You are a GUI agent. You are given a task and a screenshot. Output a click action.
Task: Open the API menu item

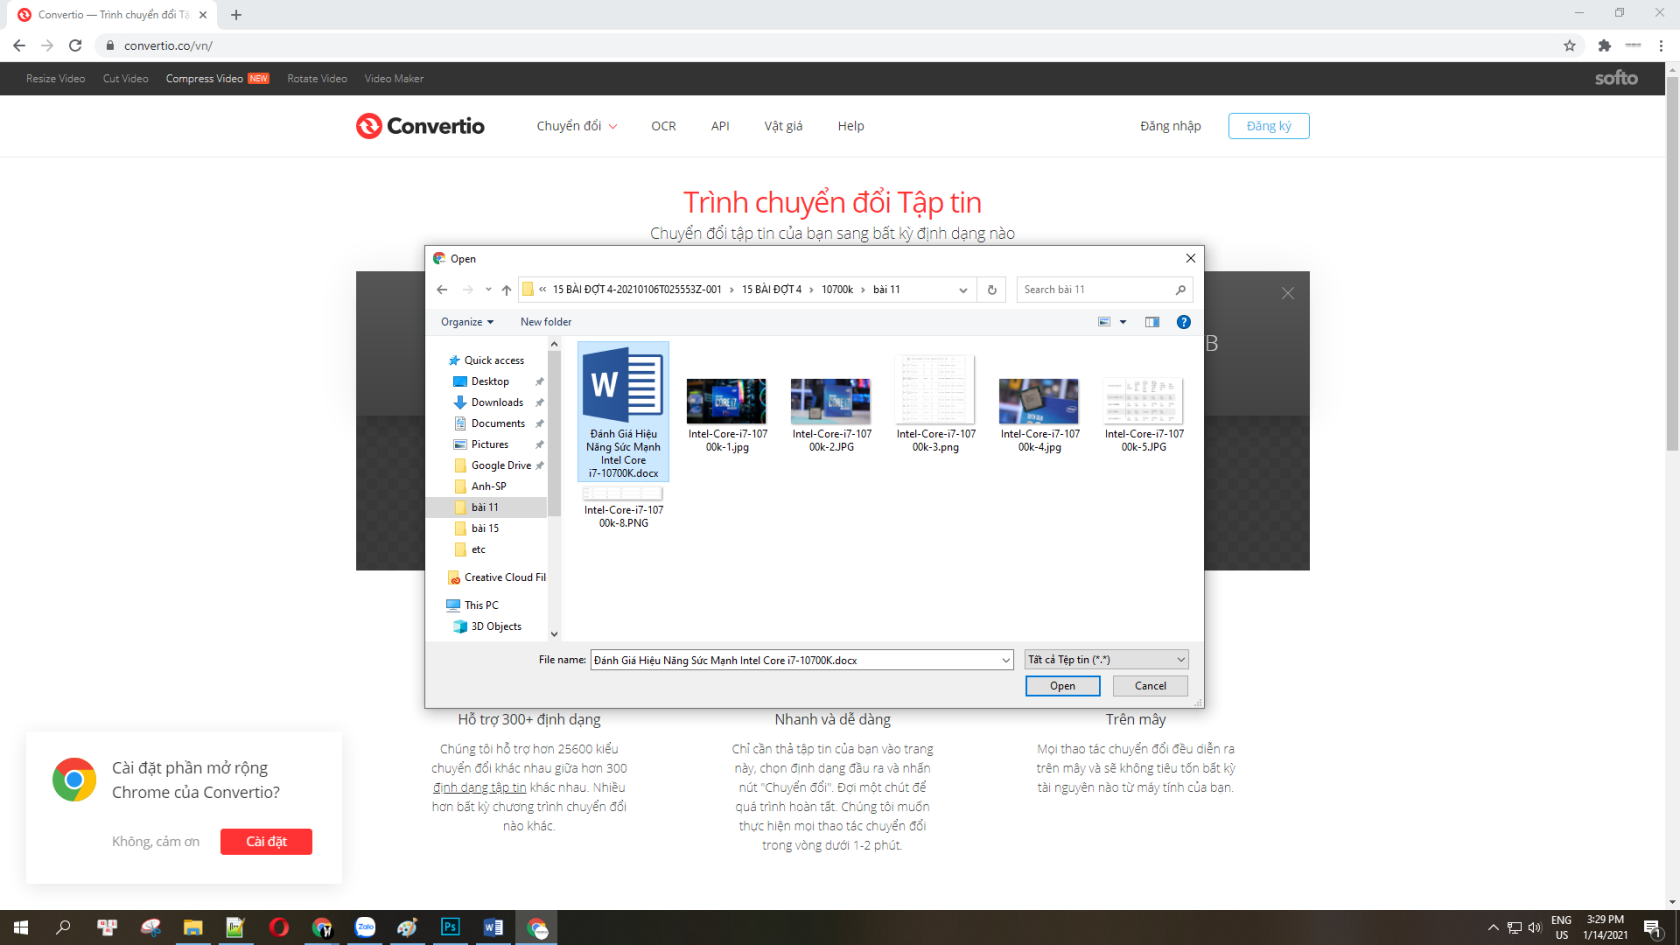720,126
